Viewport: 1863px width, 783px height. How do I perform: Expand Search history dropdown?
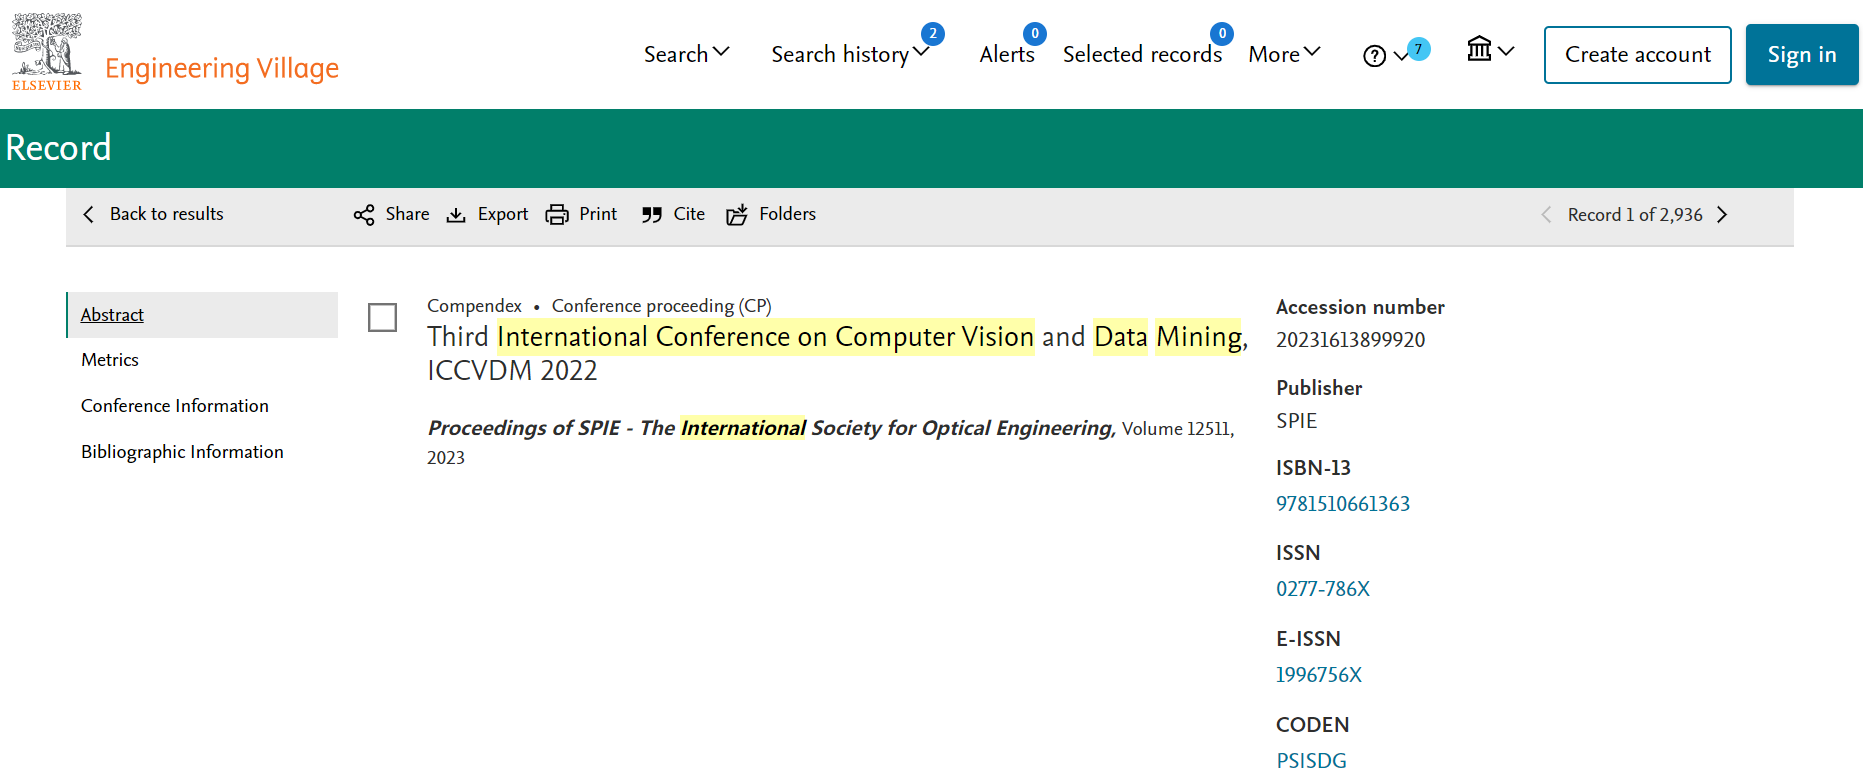(850, 54)
